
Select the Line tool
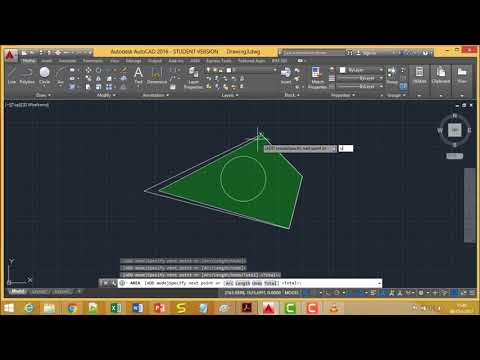tap(12, 75)
